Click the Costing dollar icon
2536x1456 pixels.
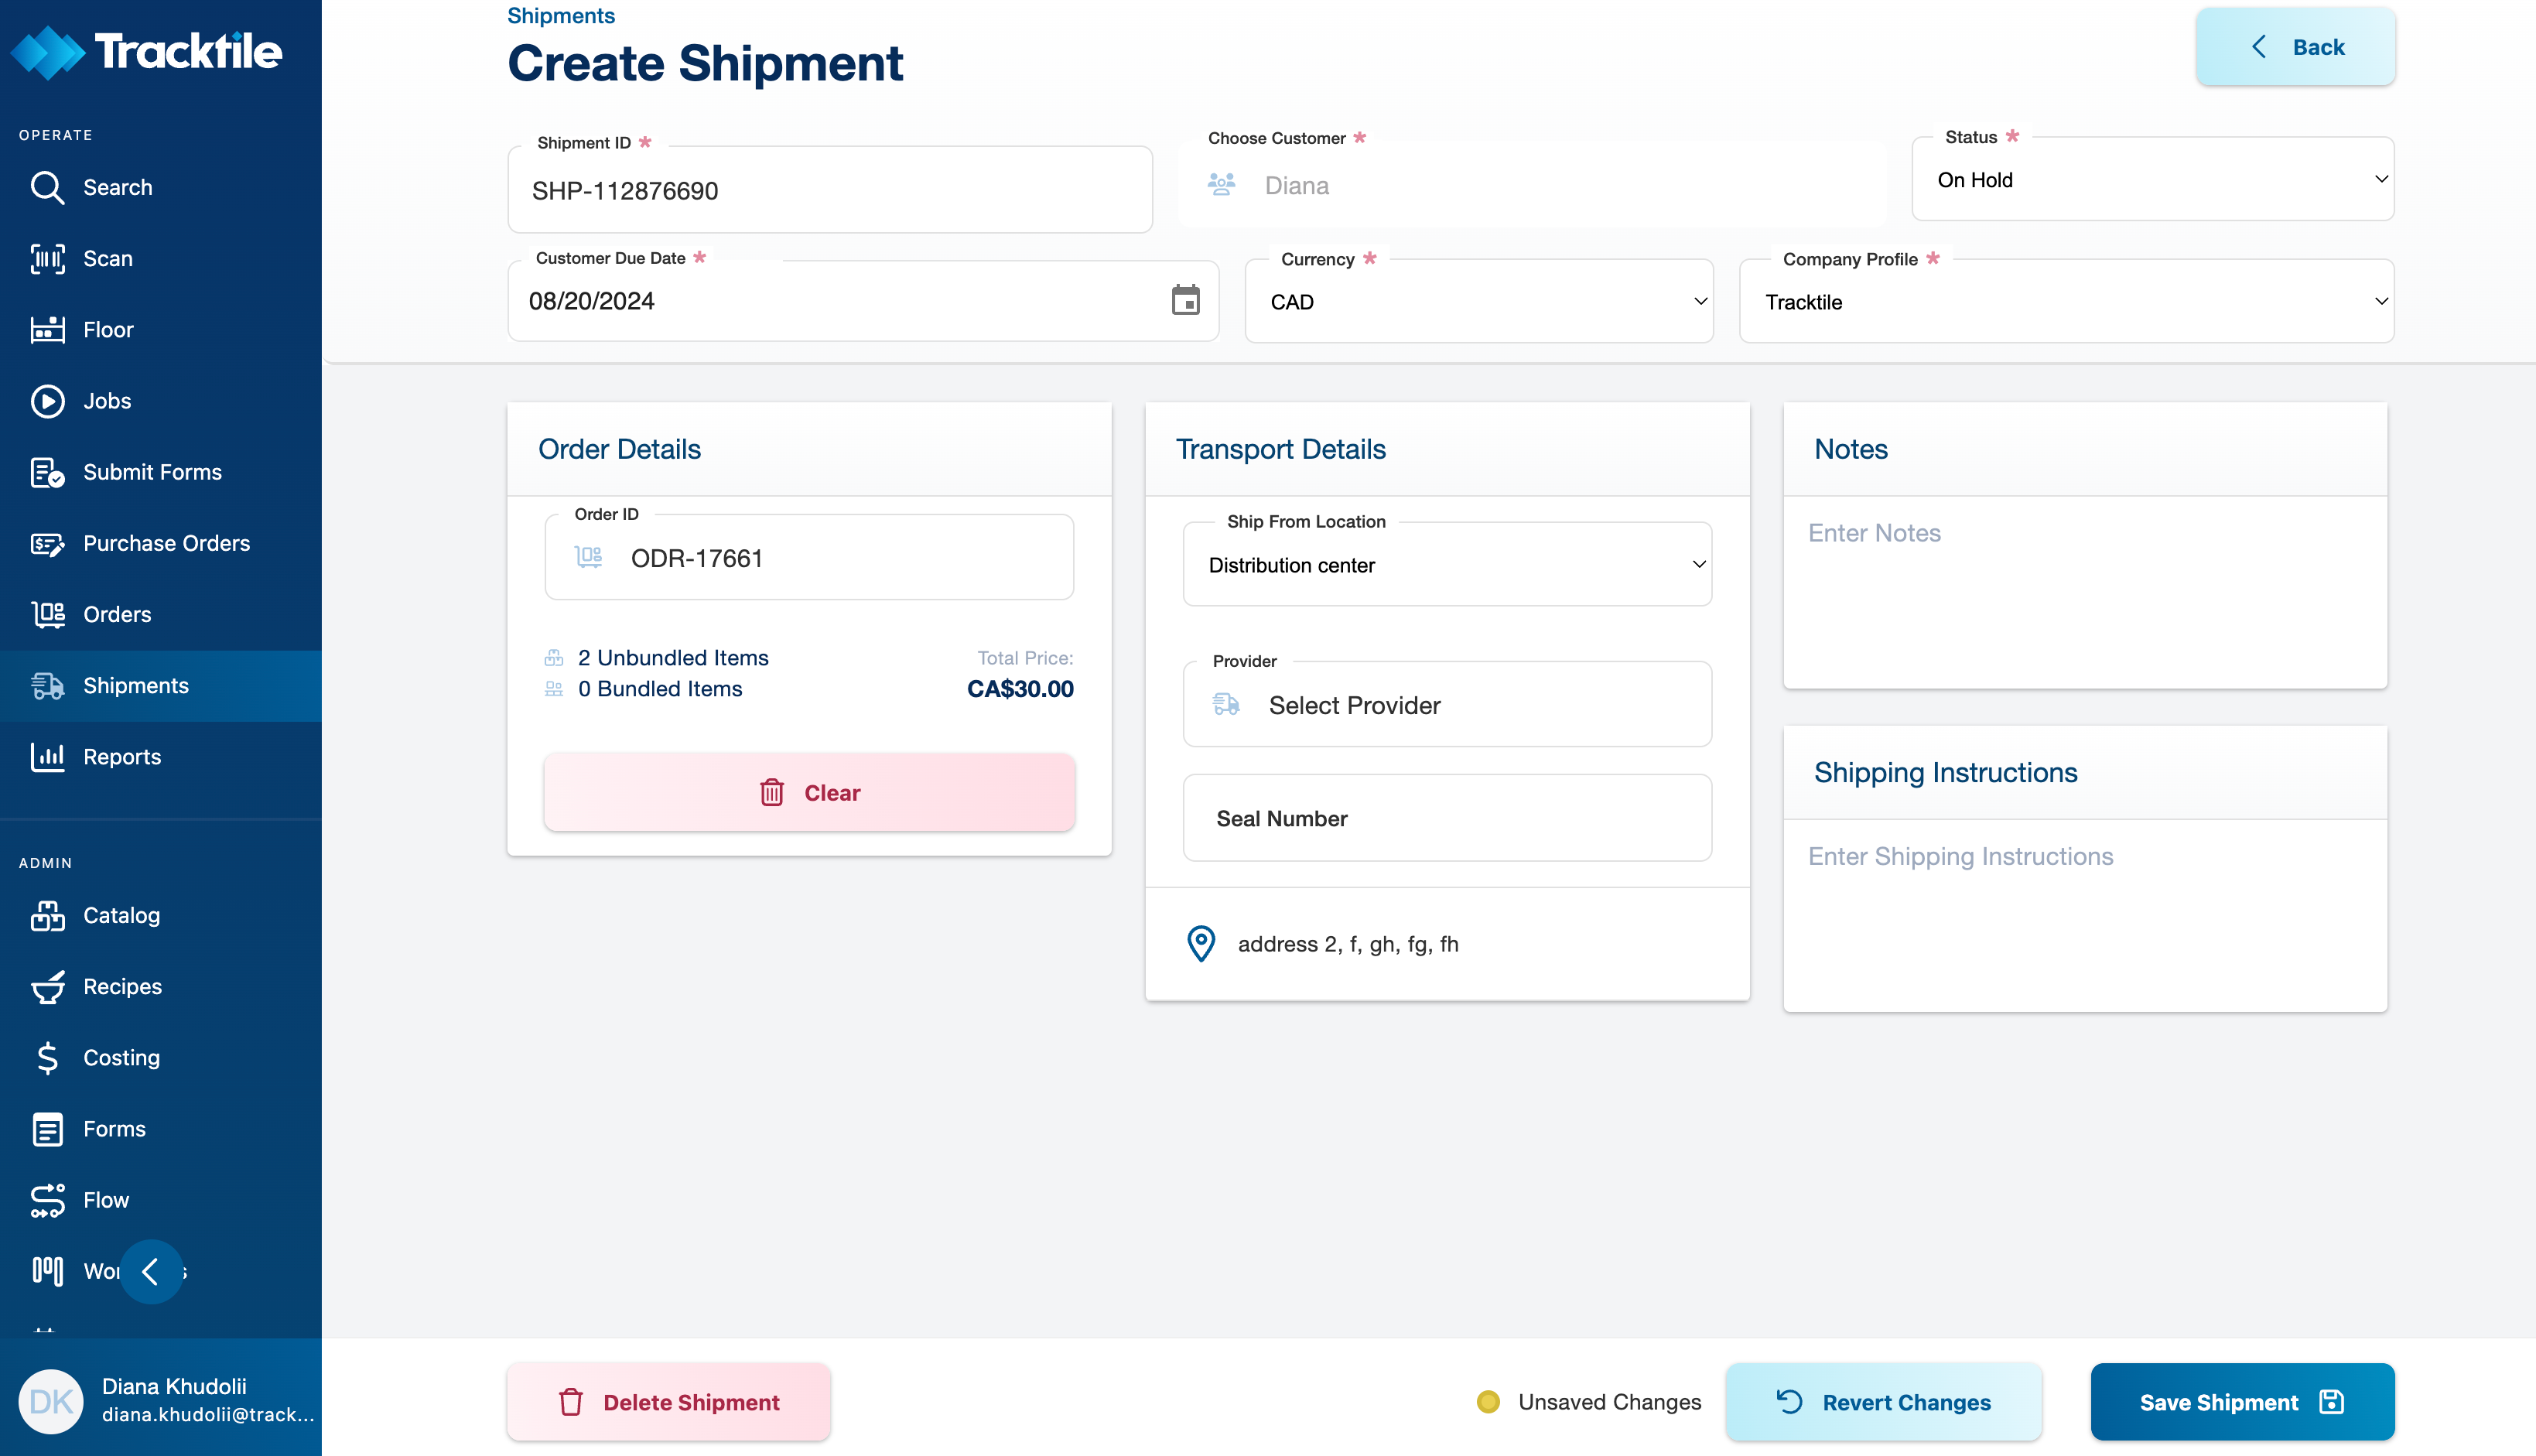coord(47,1058)
